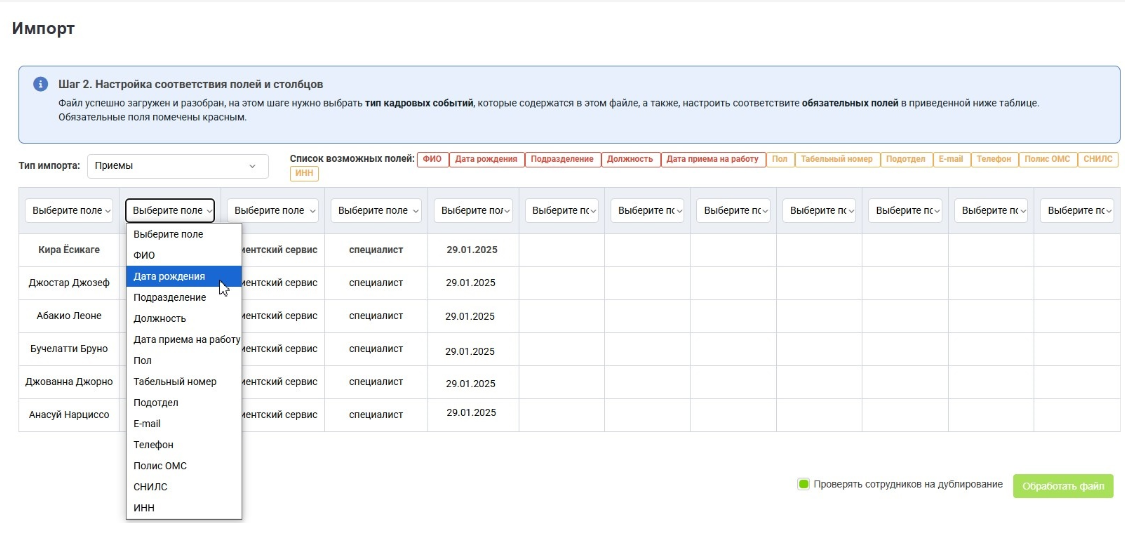Open the field dropdown above the 29.01.2025 column

473,210
